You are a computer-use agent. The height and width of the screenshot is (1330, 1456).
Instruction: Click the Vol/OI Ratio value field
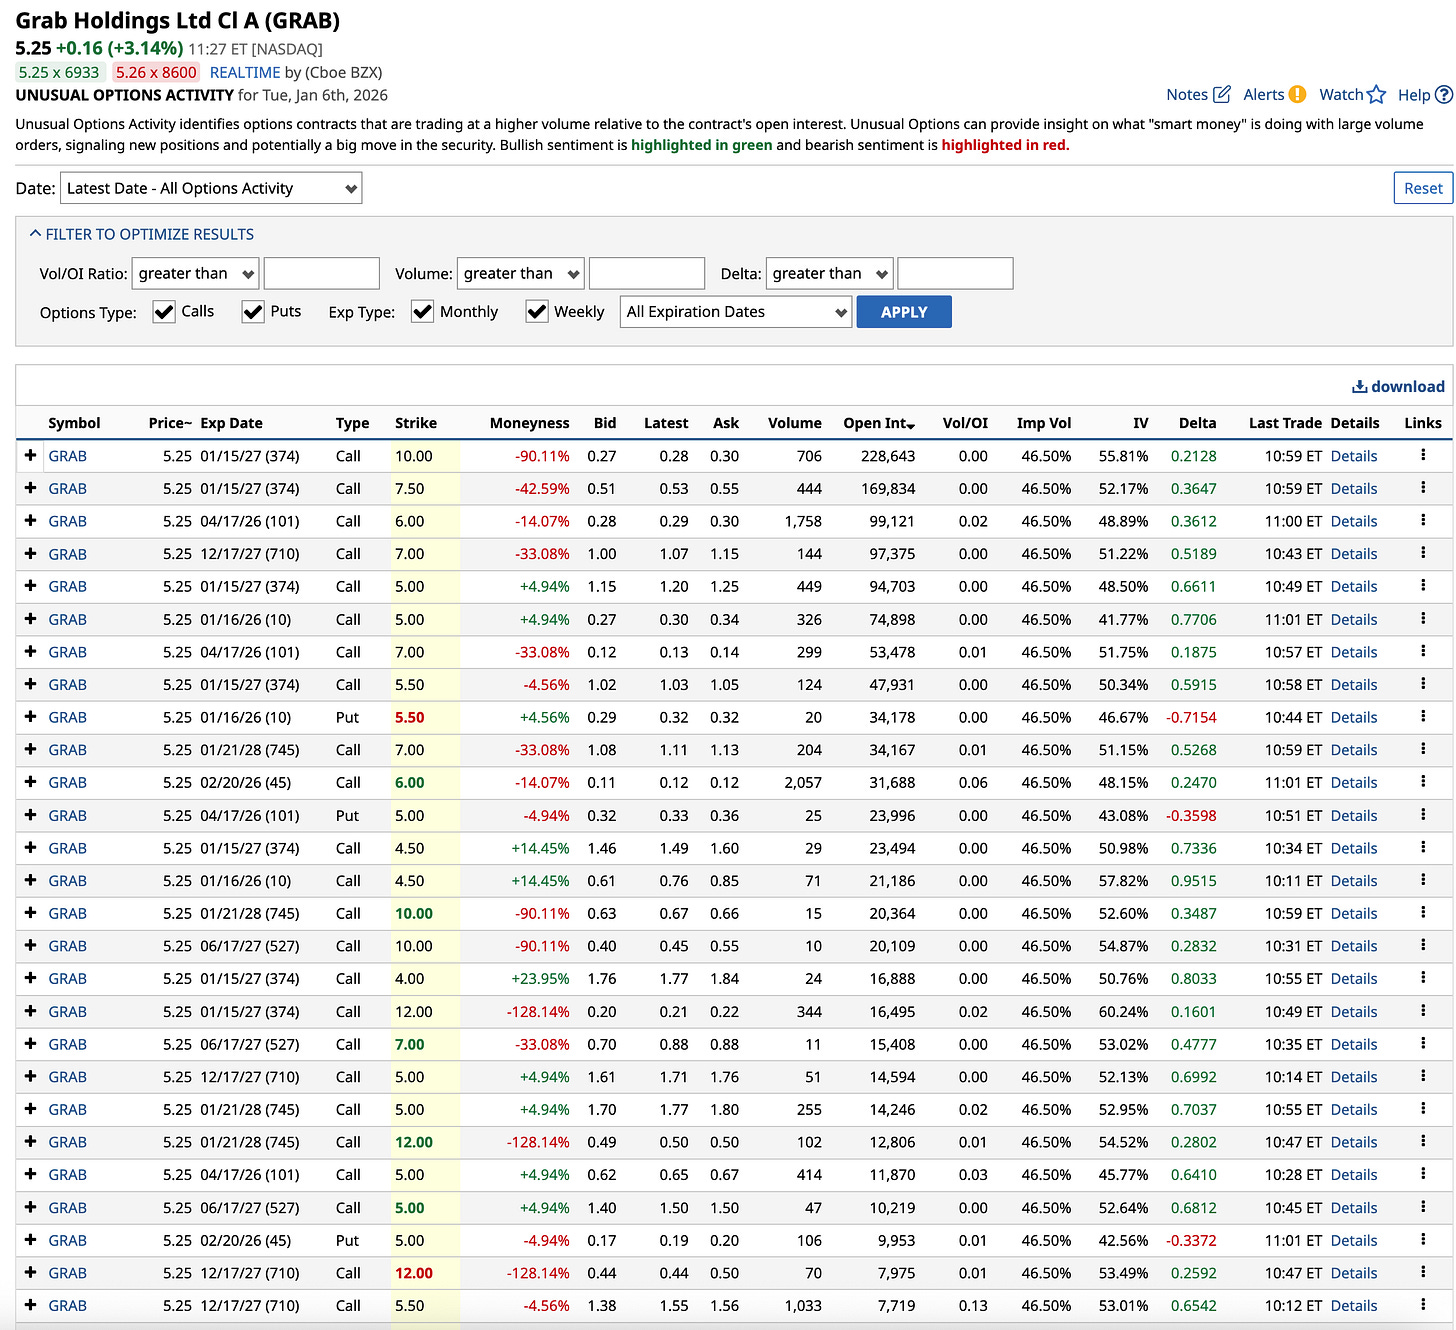[x=321, y=273]
